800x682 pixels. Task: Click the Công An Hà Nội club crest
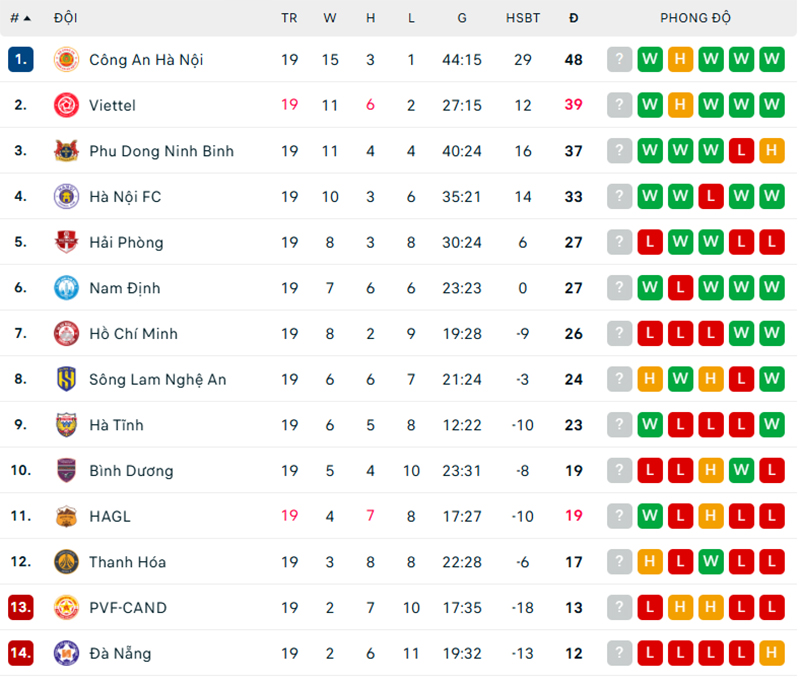point(66,59)
